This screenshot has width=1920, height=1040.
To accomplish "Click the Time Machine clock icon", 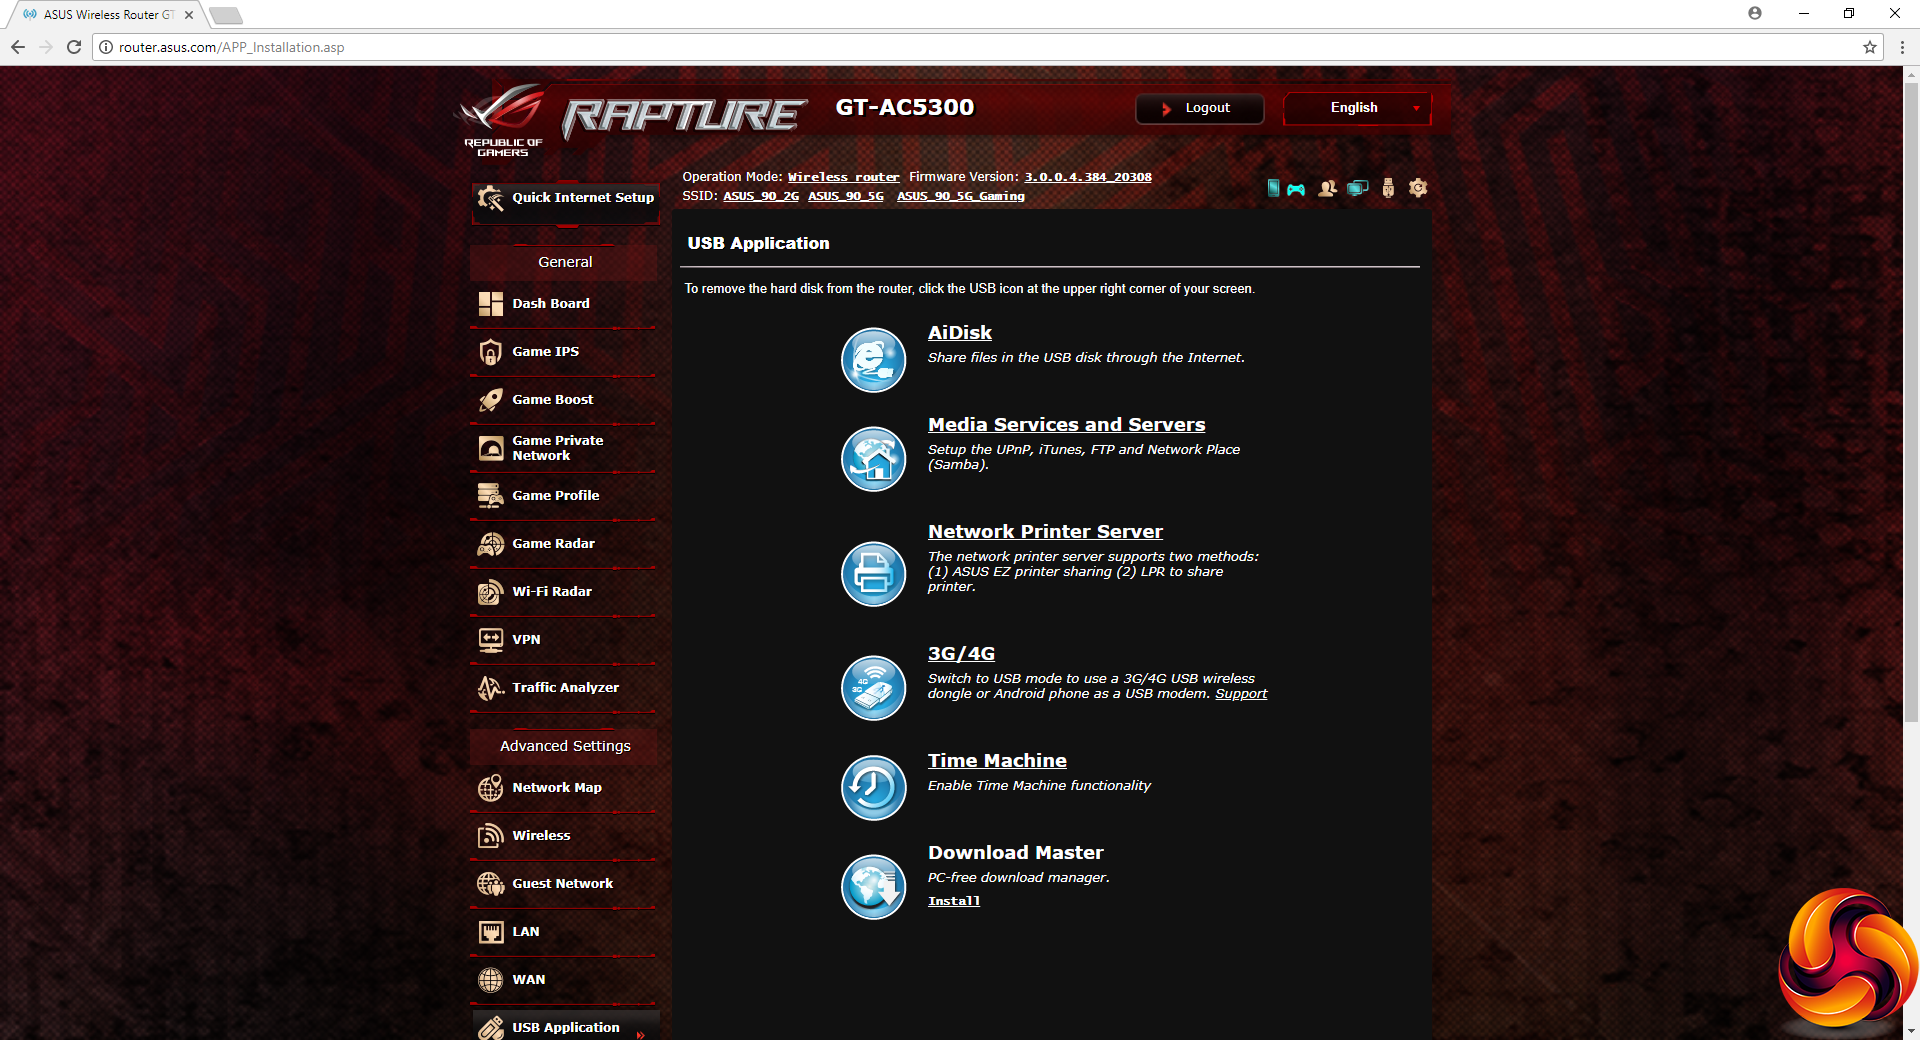I will [873, 788].
